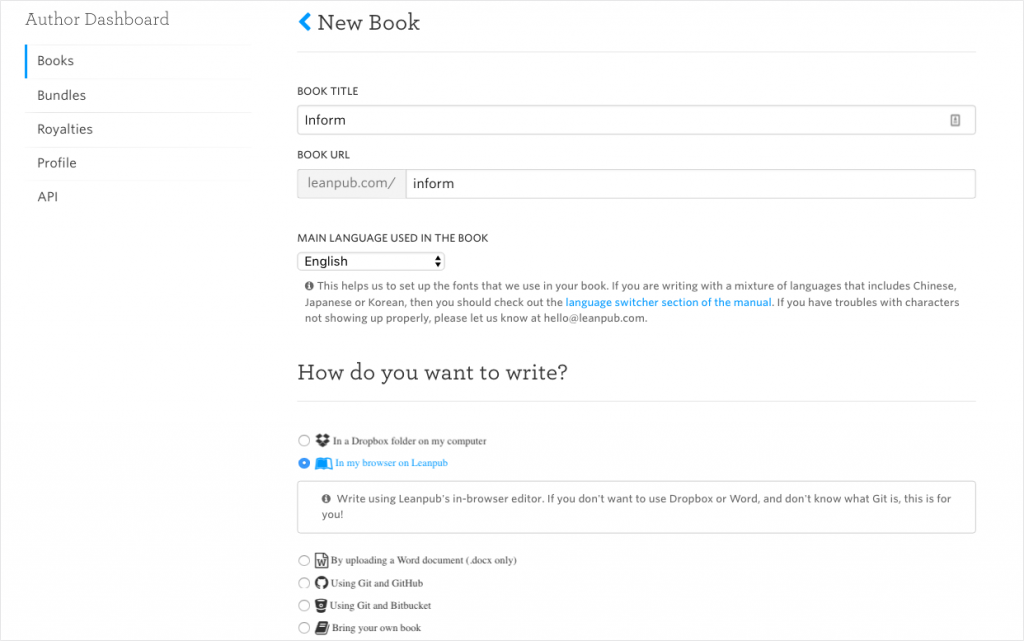Open the English language dropdown
1024x641 pixels.
click(371, 261)
